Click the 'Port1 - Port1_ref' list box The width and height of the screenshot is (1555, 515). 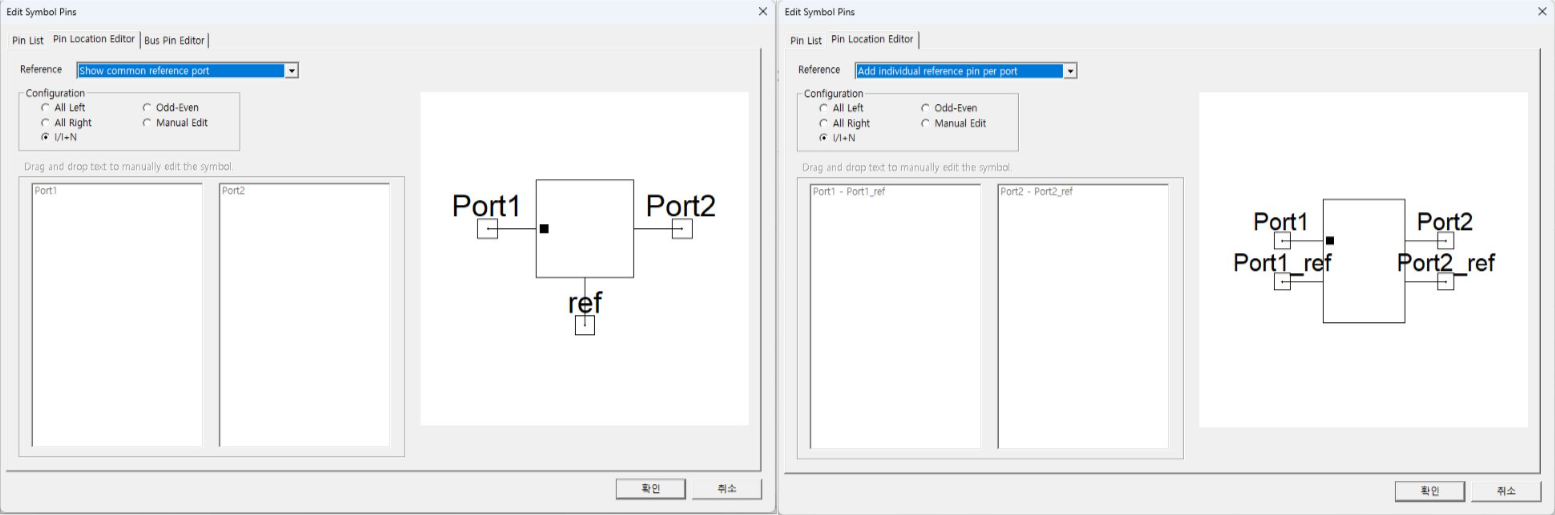click(895, 315)
